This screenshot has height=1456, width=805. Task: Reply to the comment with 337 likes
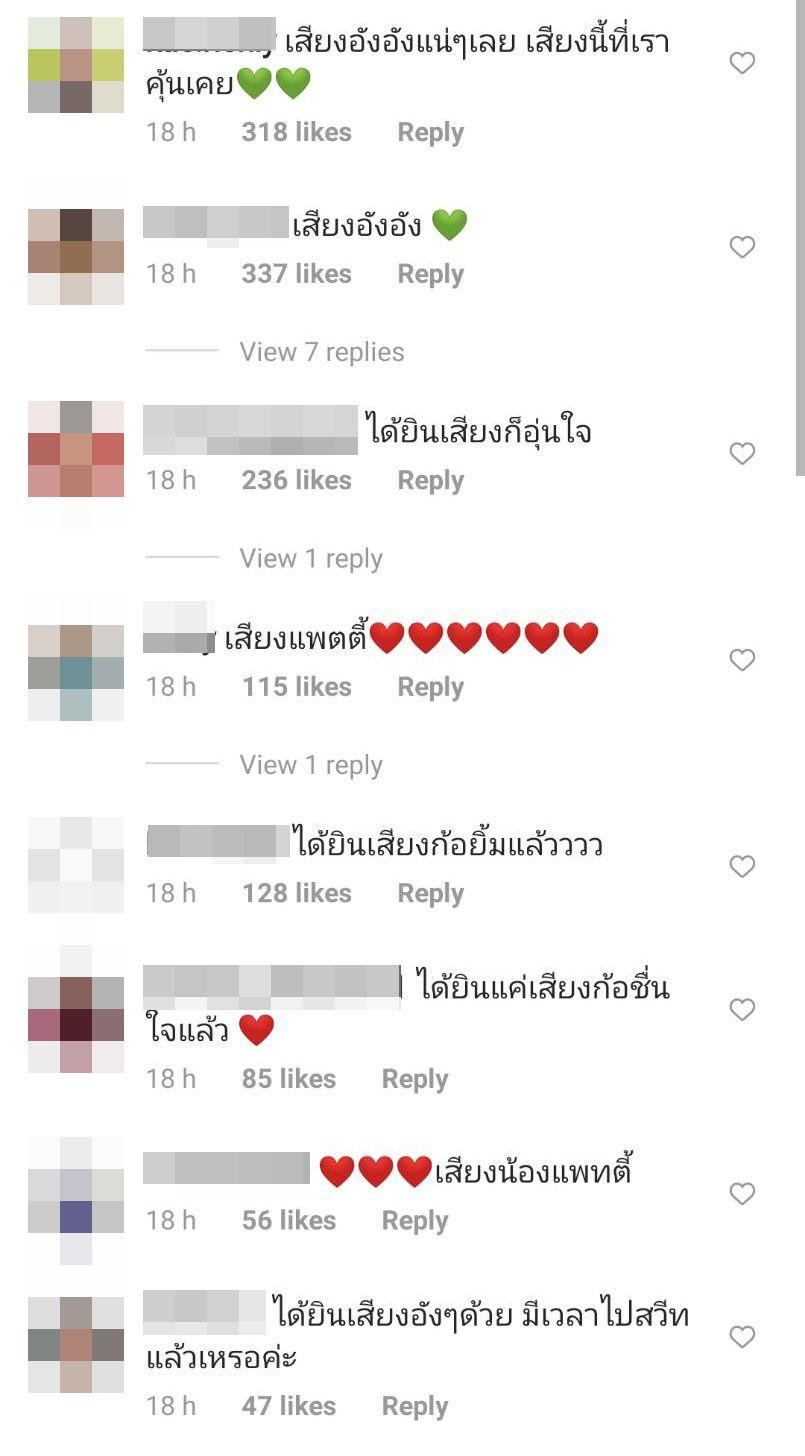point(430,275)
